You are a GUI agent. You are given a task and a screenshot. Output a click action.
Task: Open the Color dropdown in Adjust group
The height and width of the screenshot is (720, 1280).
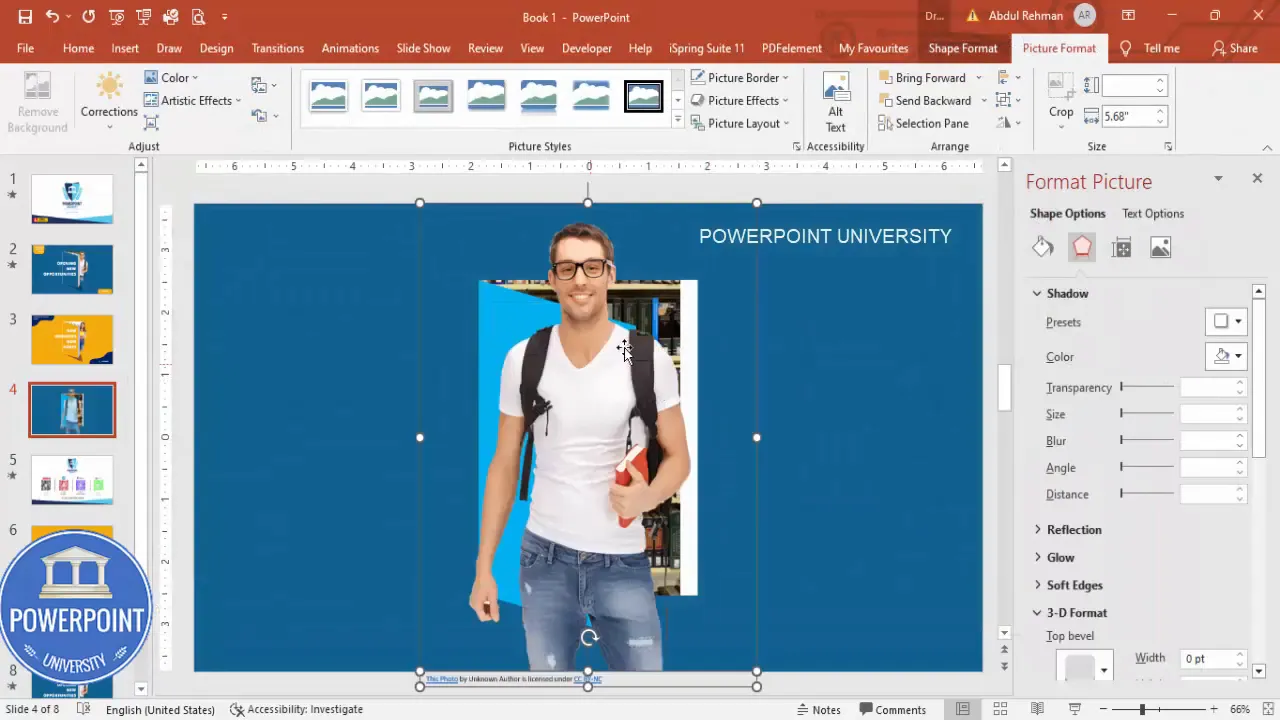coord(171,77)
